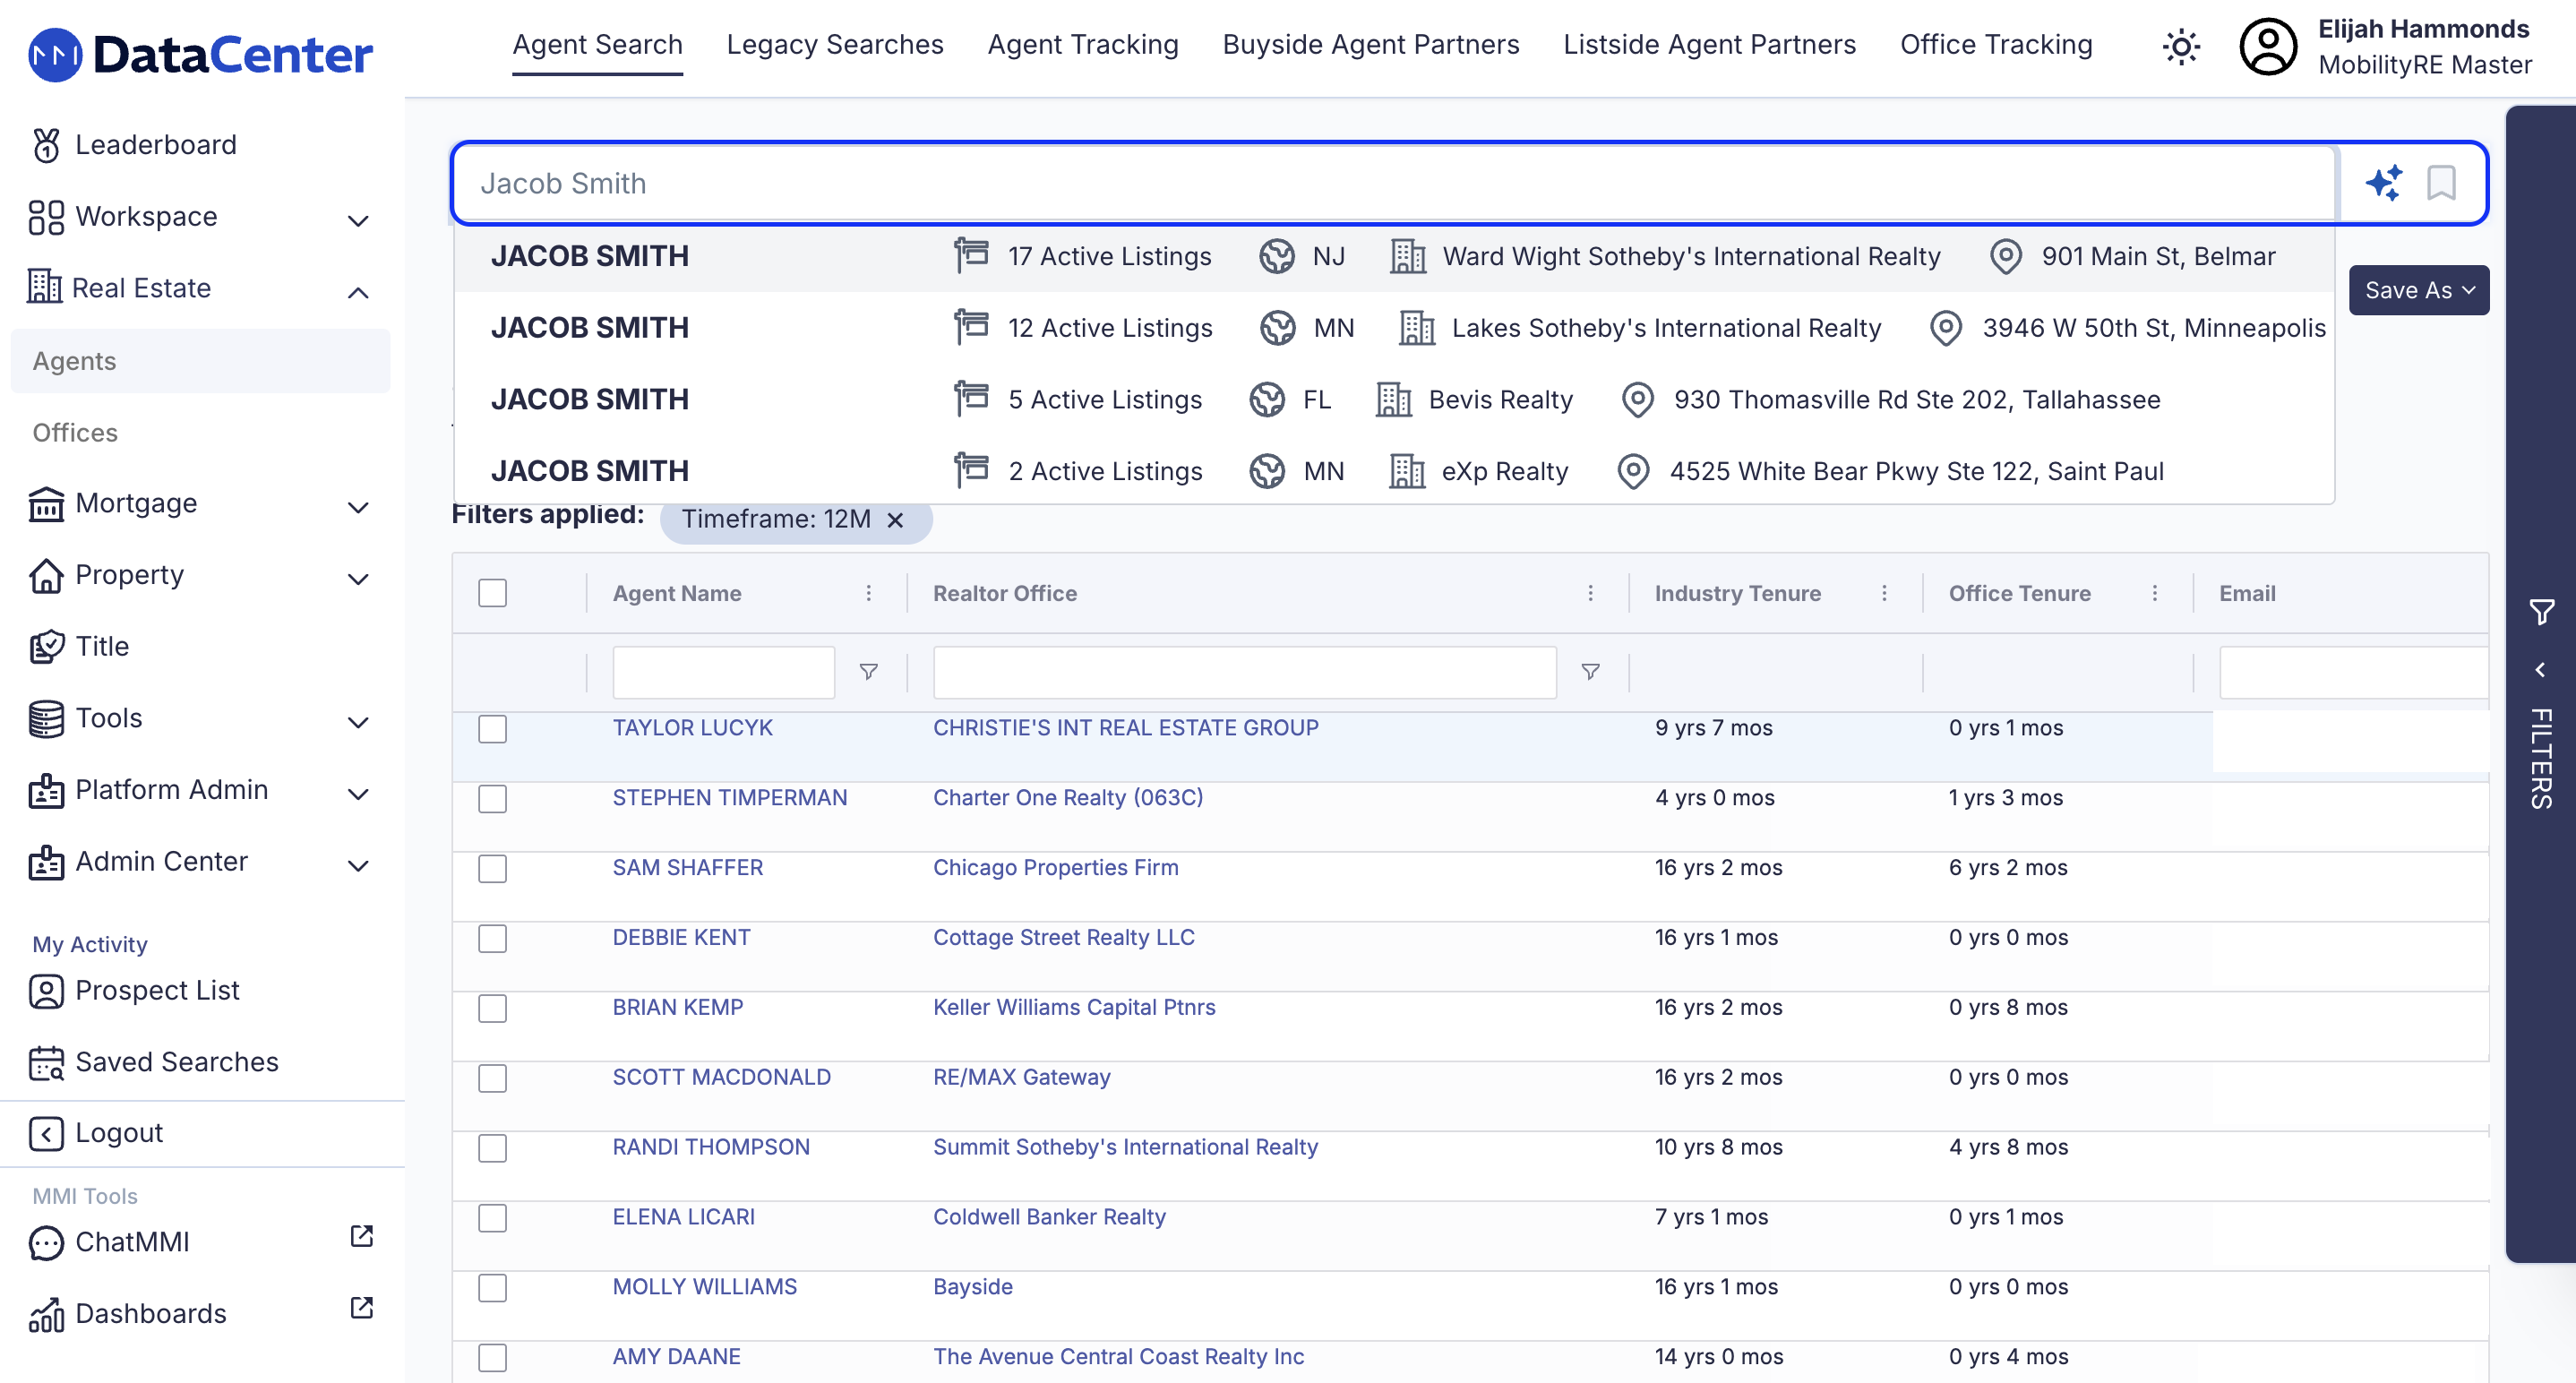
Task: Click the Agent Name column filter funnel
Action: click(x=869, y=672)
